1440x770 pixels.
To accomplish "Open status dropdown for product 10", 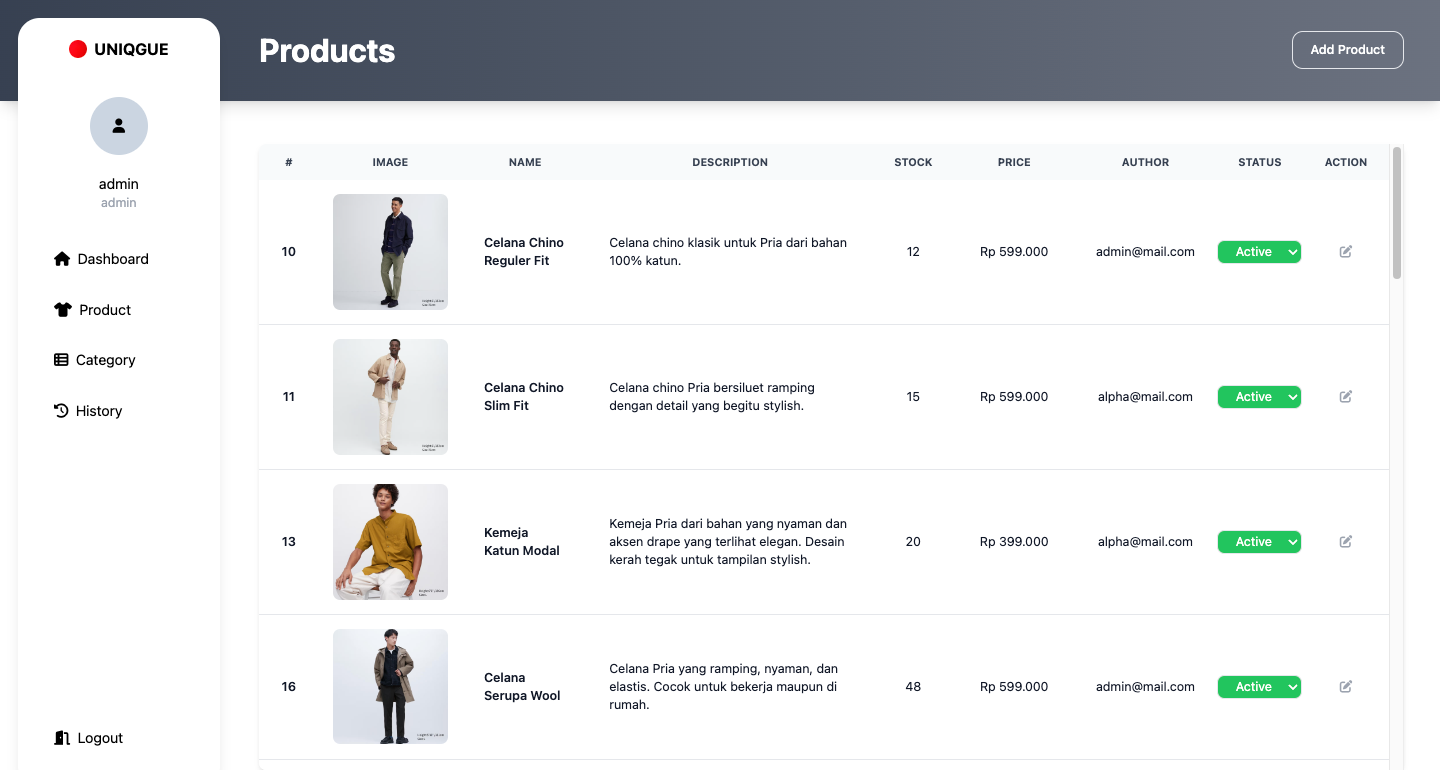I will [1259, 252].
